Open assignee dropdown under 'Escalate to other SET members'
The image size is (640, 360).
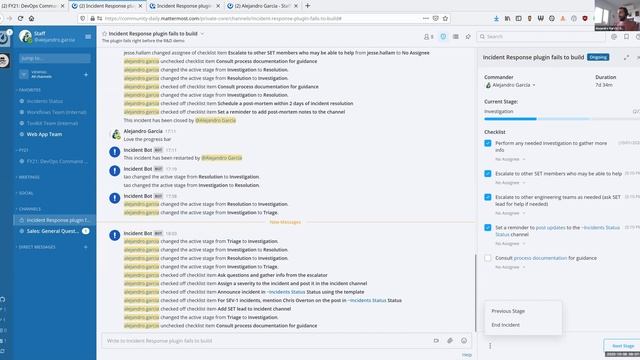(x=510, y=183)
